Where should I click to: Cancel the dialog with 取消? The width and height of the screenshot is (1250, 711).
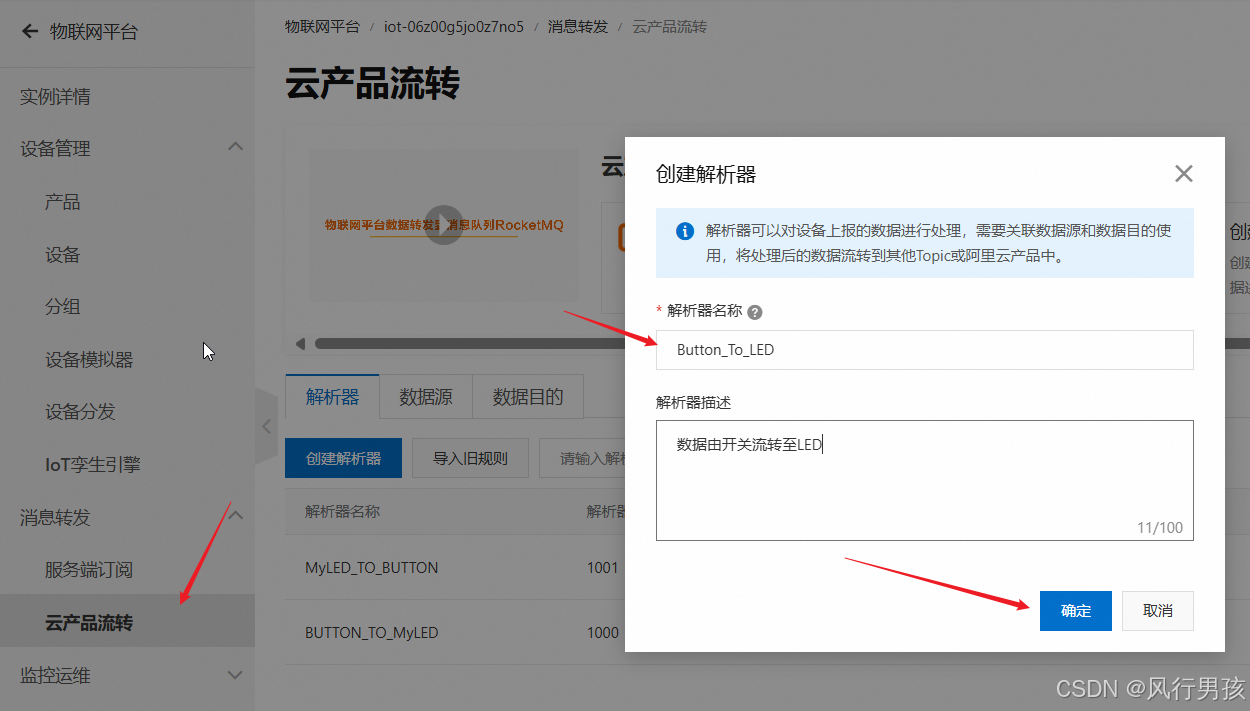(x=1158, y=611)
